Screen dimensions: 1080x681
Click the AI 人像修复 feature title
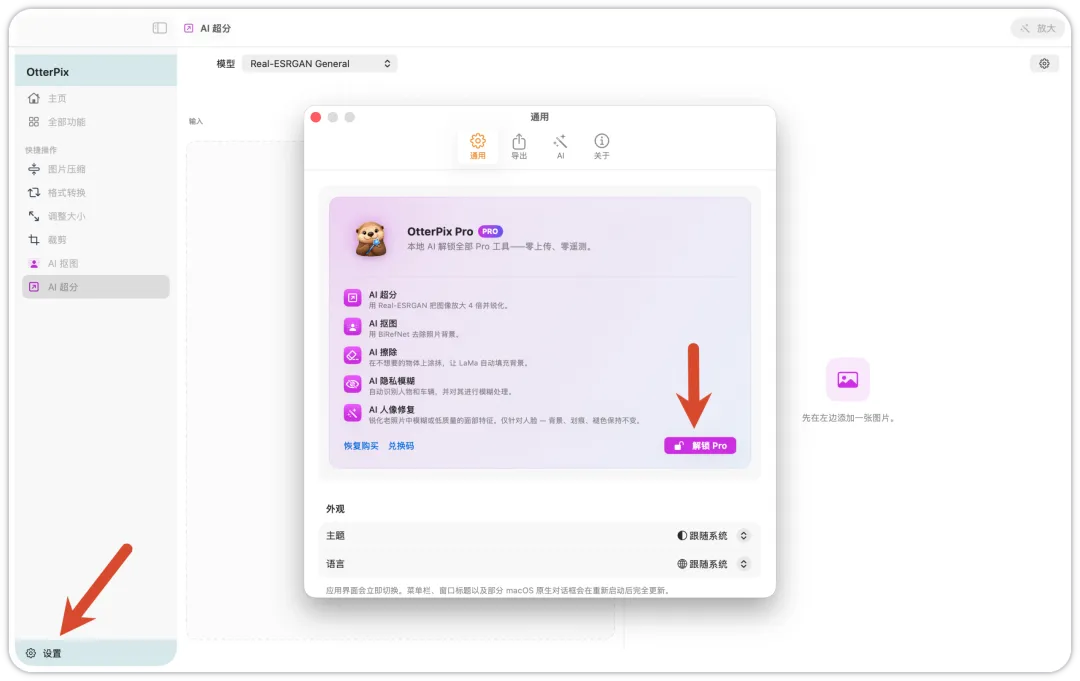(x=391, y=410)
